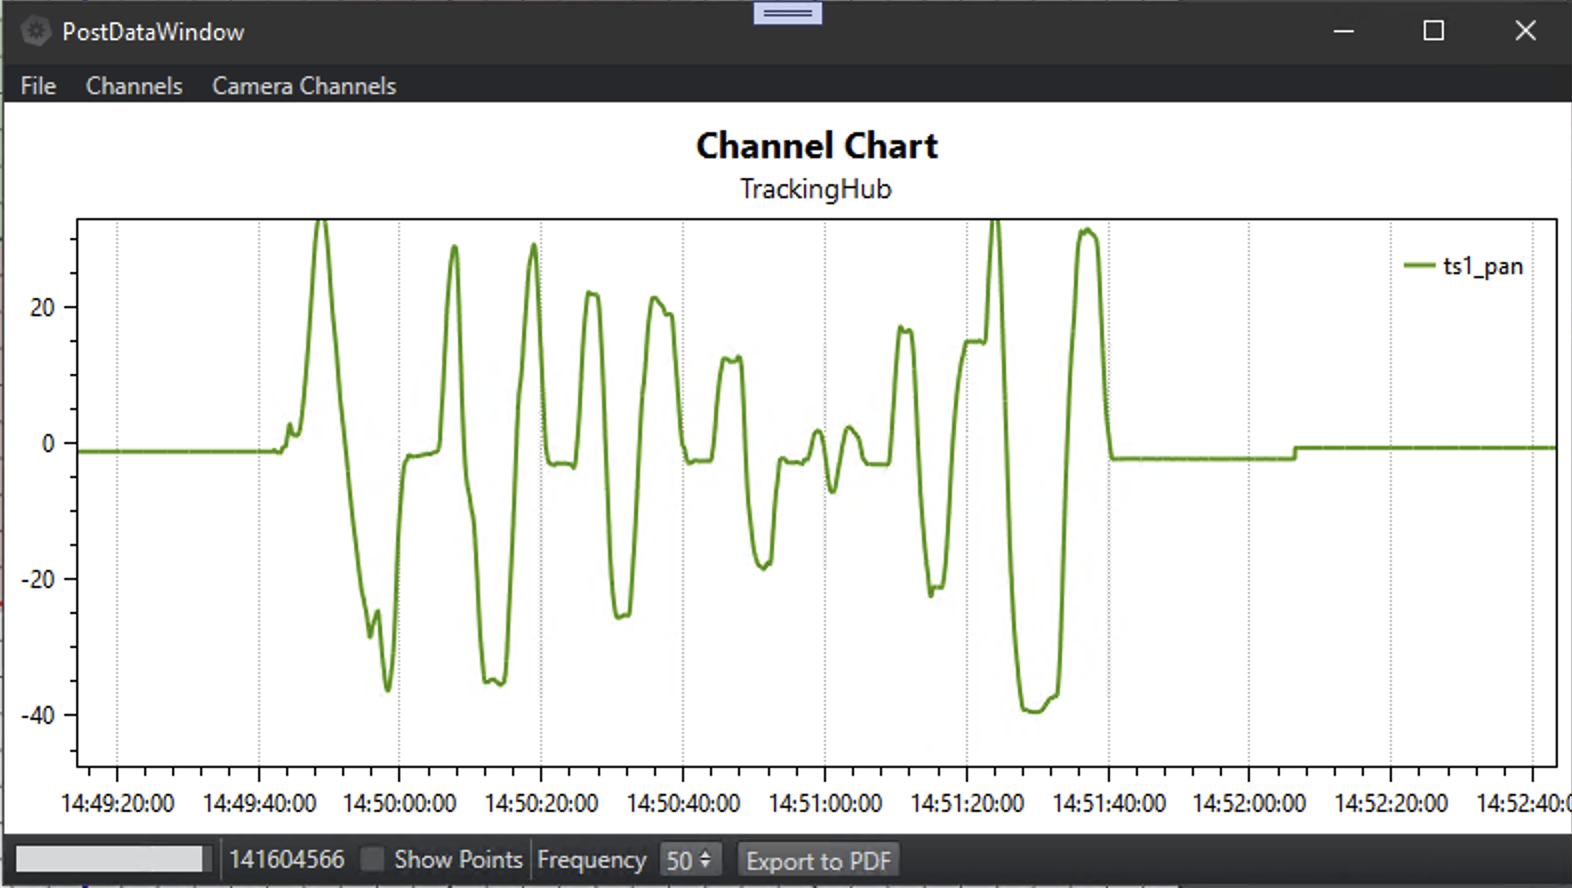Viewport: 1572px width, 888px height.
Task: Enable the Show Points checkbox
Action: click(x=372, y=859)
